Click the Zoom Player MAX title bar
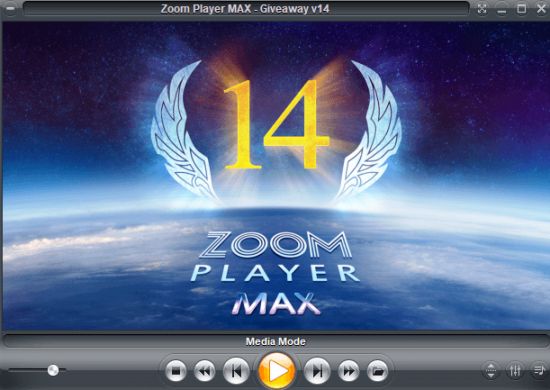Viewport: 550px width, 390px height. [246, 9]
